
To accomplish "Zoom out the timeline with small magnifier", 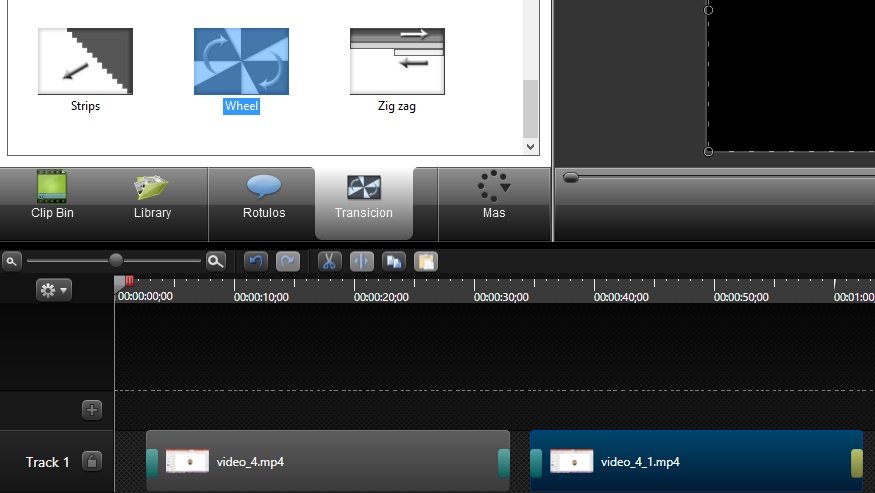I will tap(12, 261).
